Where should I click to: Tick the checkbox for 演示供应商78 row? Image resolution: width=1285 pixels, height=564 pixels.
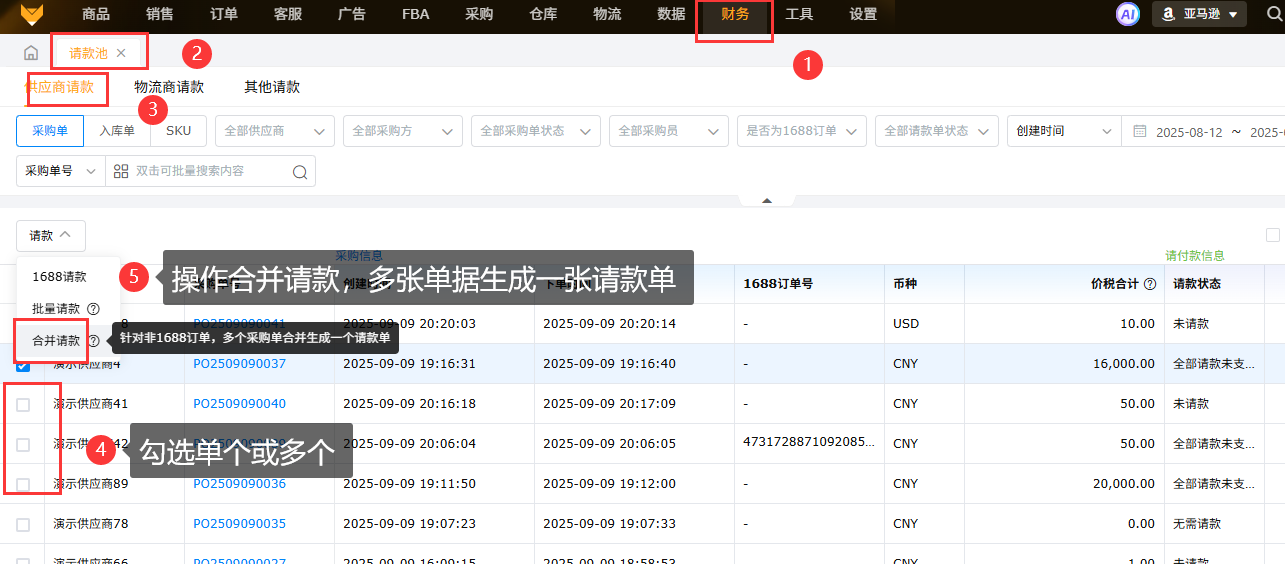pos(23,524)
